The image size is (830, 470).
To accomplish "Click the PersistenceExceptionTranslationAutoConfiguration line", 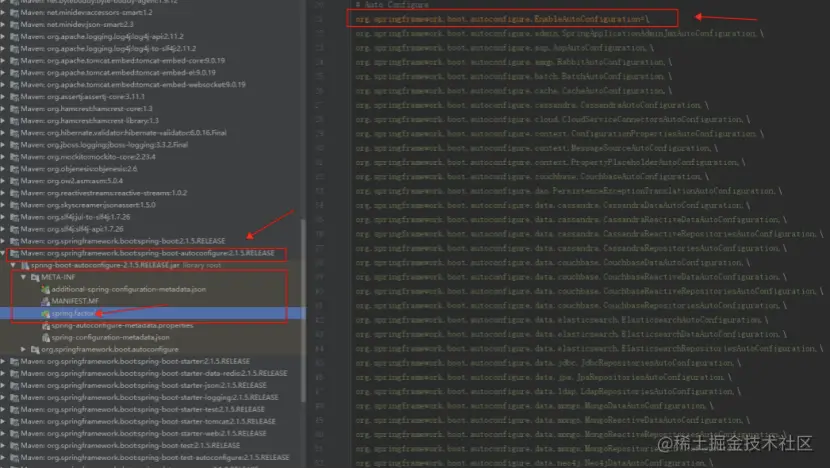I will (x=569, y=191).
